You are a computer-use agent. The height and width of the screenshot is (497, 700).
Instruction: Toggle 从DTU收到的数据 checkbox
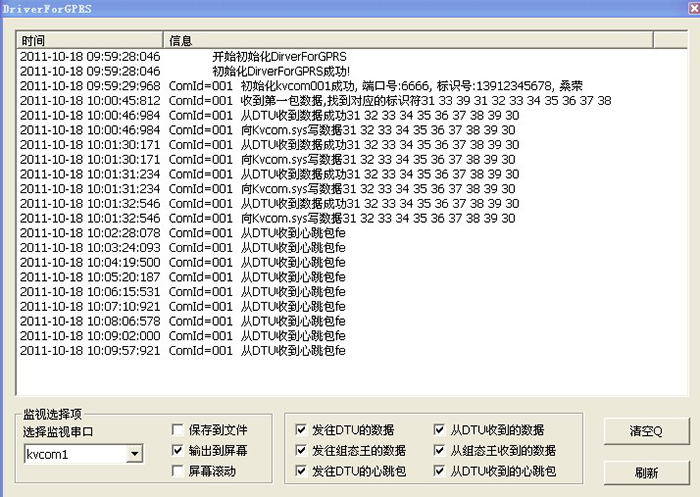439,430
